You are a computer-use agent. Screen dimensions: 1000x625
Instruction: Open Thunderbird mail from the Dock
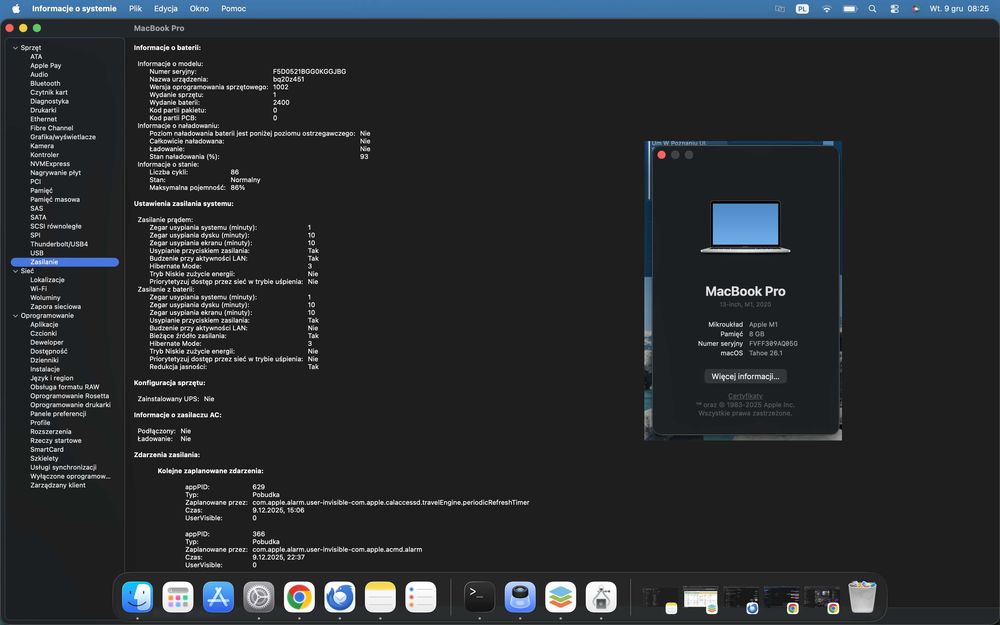[340, 597]
